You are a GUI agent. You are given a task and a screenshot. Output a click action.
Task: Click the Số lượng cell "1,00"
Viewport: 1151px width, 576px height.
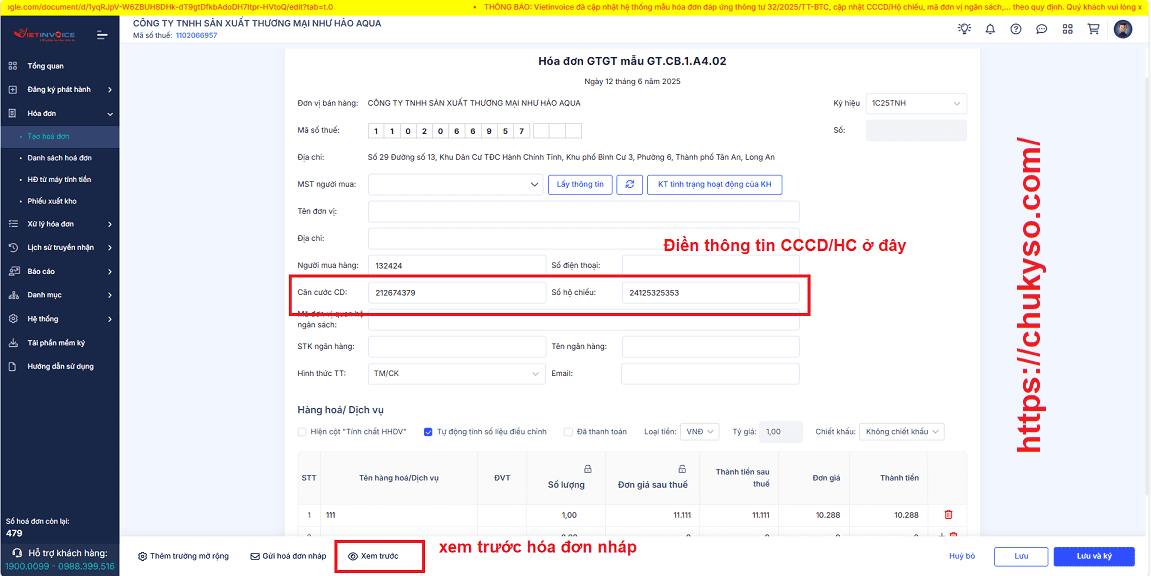tap(564, 515)
